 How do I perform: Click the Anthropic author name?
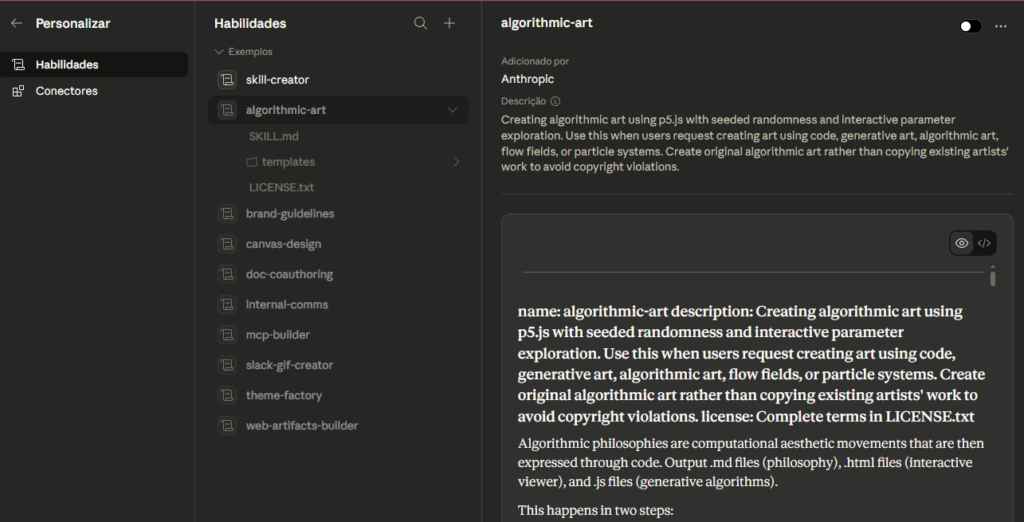point(527,79)
